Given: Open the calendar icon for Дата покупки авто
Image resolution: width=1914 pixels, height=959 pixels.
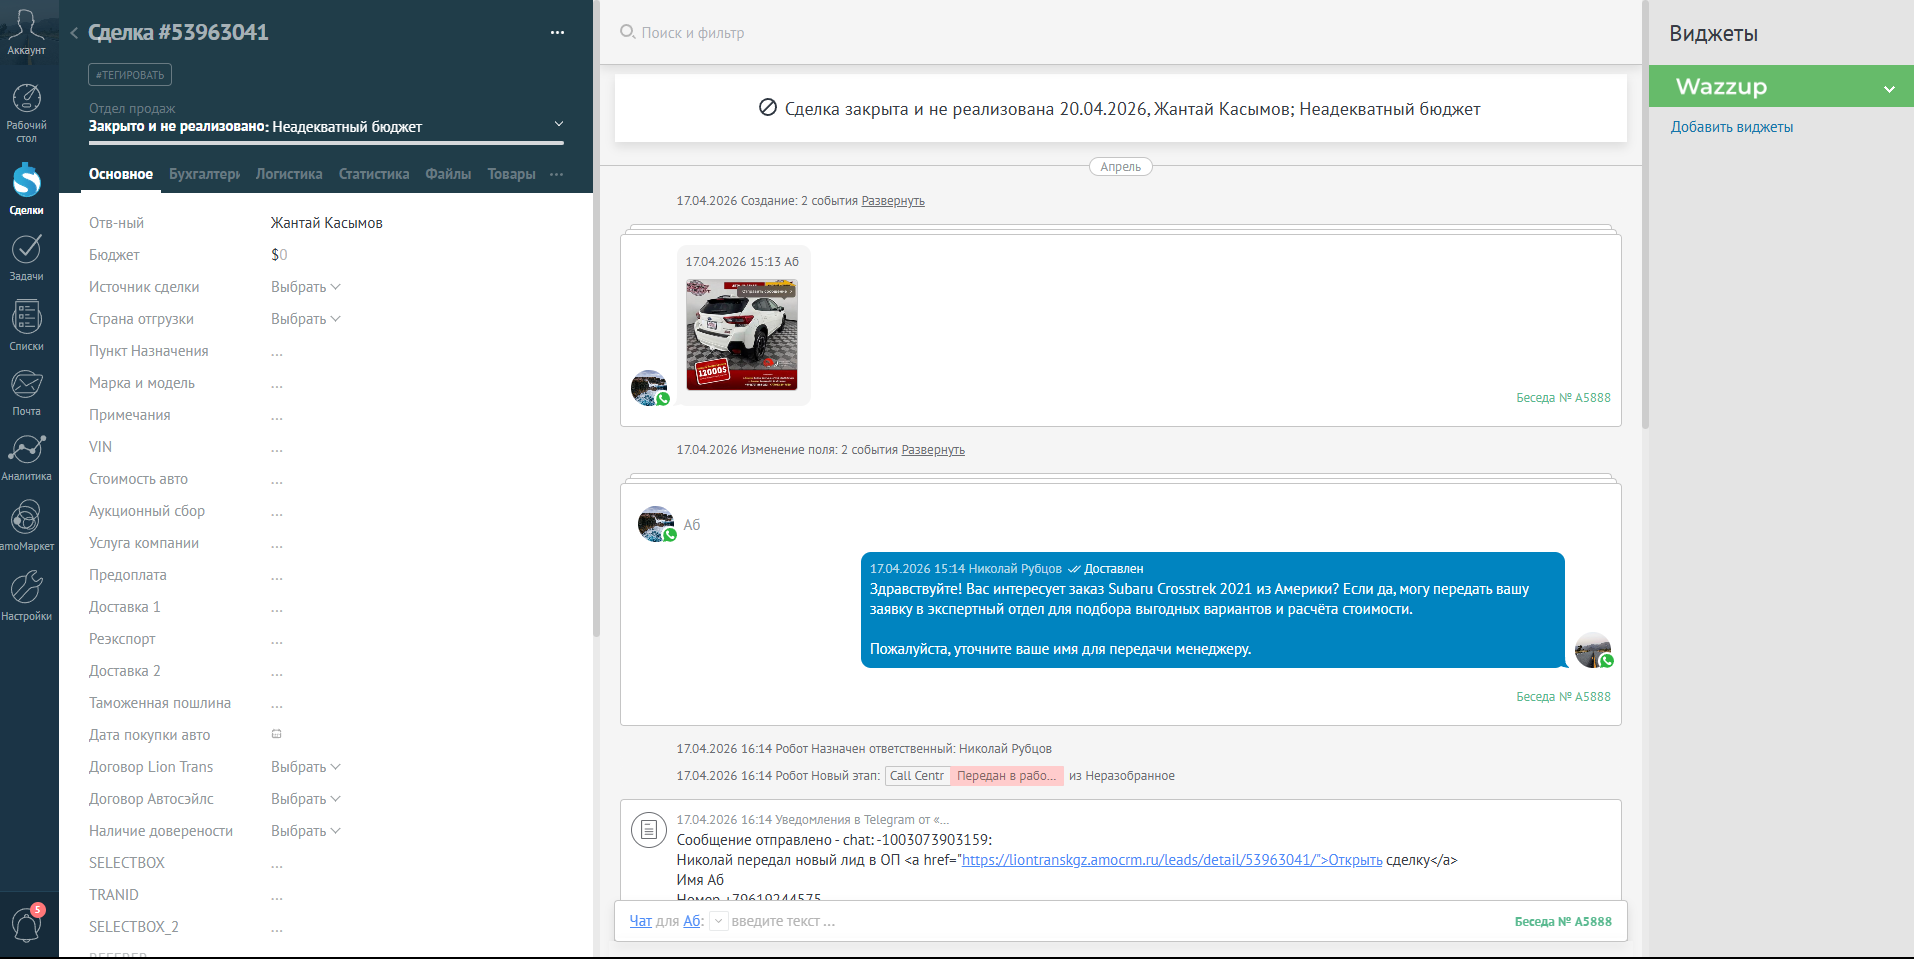Looking at the screenshot, I should 277,734.
